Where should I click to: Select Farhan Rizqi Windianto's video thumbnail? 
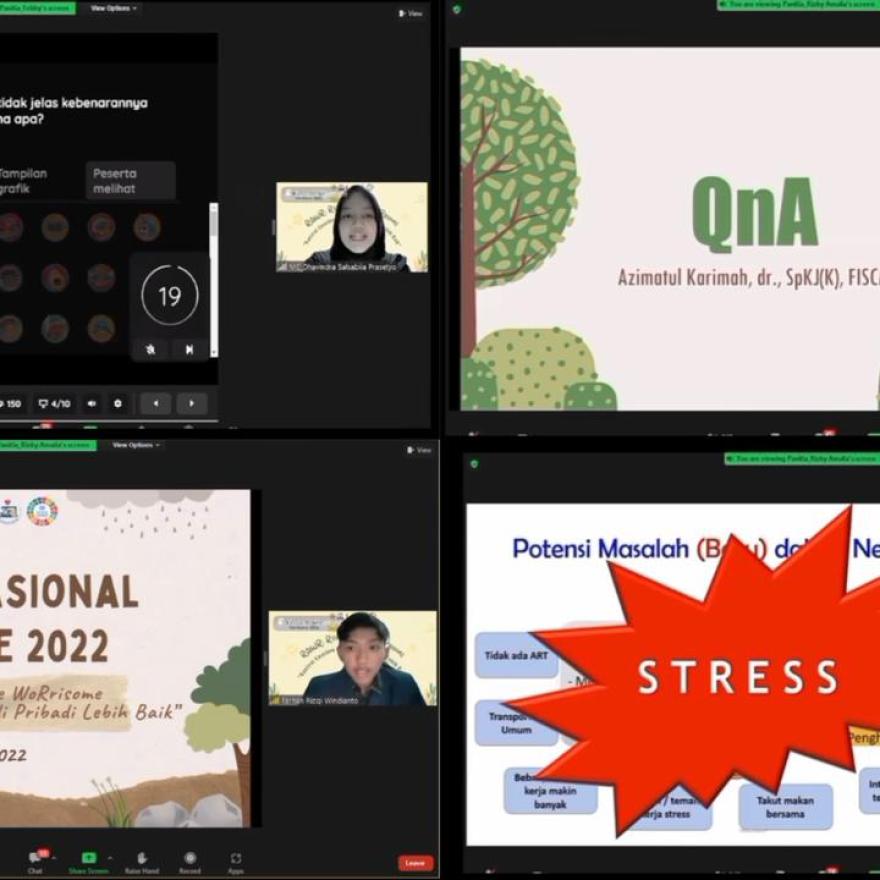[x=352, y=658]
